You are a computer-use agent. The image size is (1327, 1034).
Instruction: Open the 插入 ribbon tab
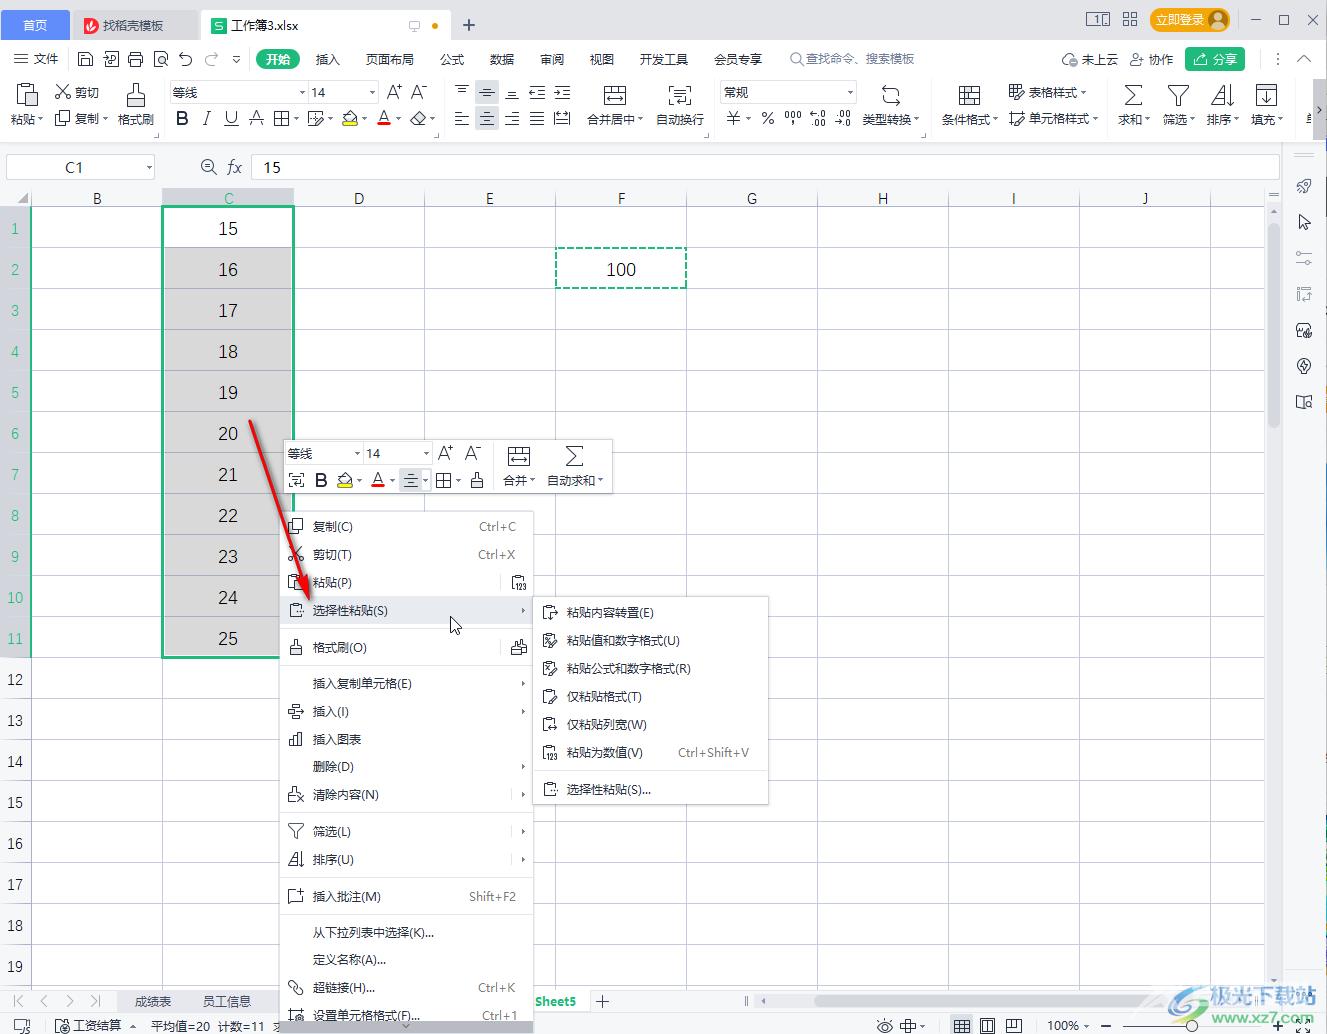coord(328,59)
